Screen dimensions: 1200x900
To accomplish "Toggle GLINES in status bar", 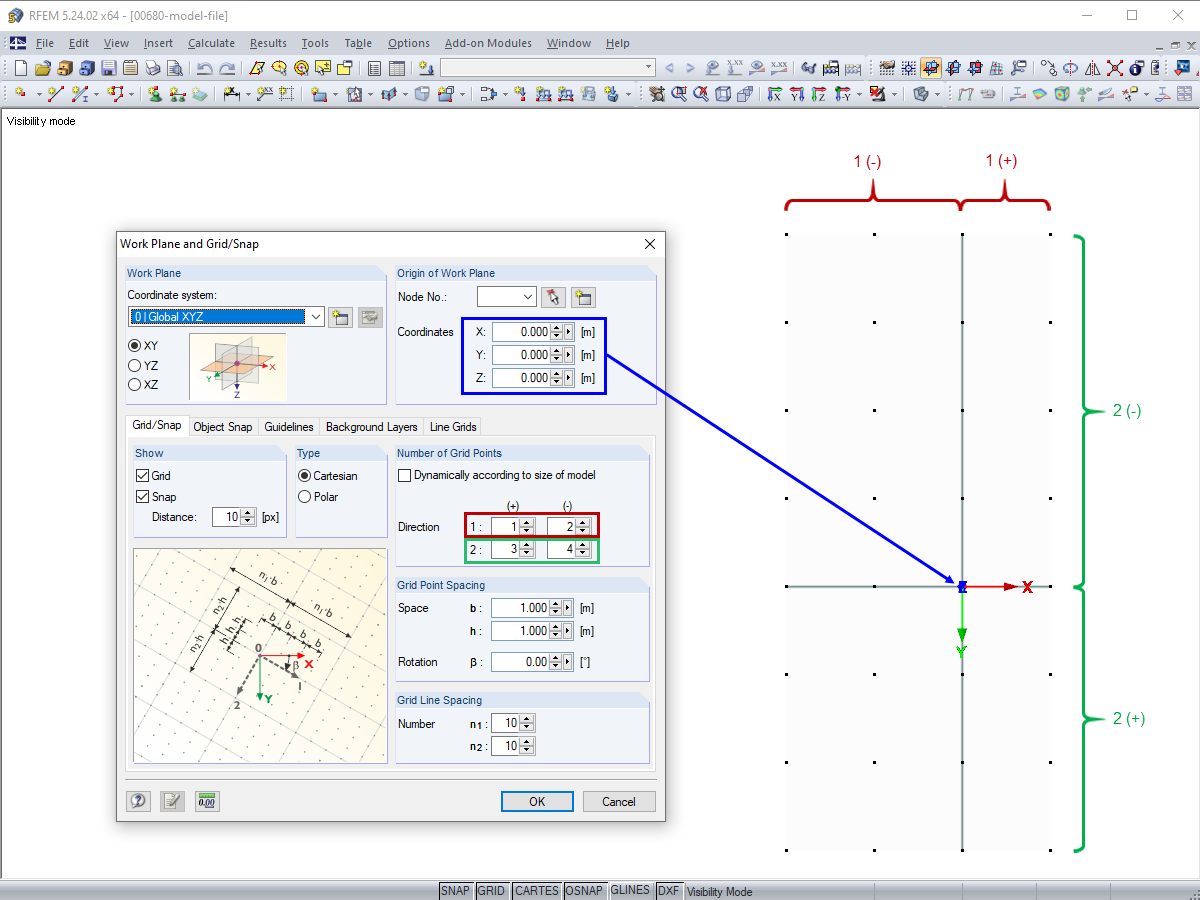I will point(630,891).
